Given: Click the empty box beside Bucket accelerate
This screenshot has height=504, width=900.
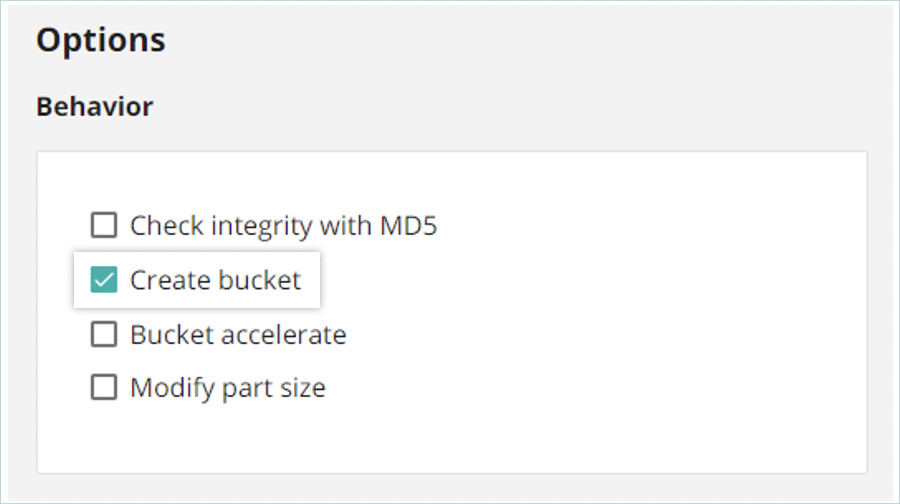Looking at the screenshot, I should 104,334.
